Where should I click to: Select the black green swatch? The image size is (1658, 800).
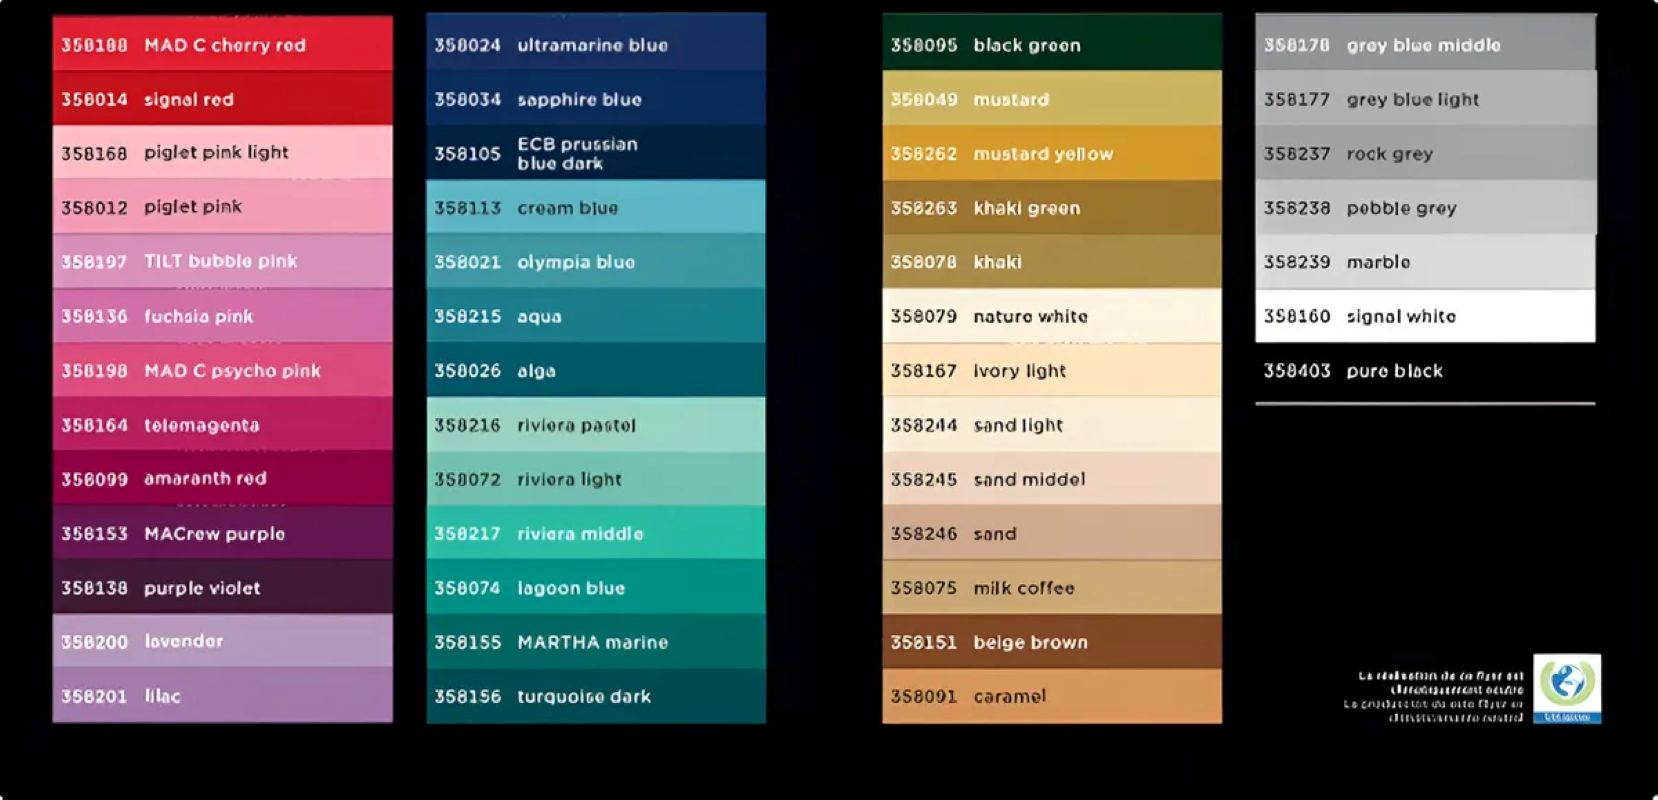click(1051, 45)
